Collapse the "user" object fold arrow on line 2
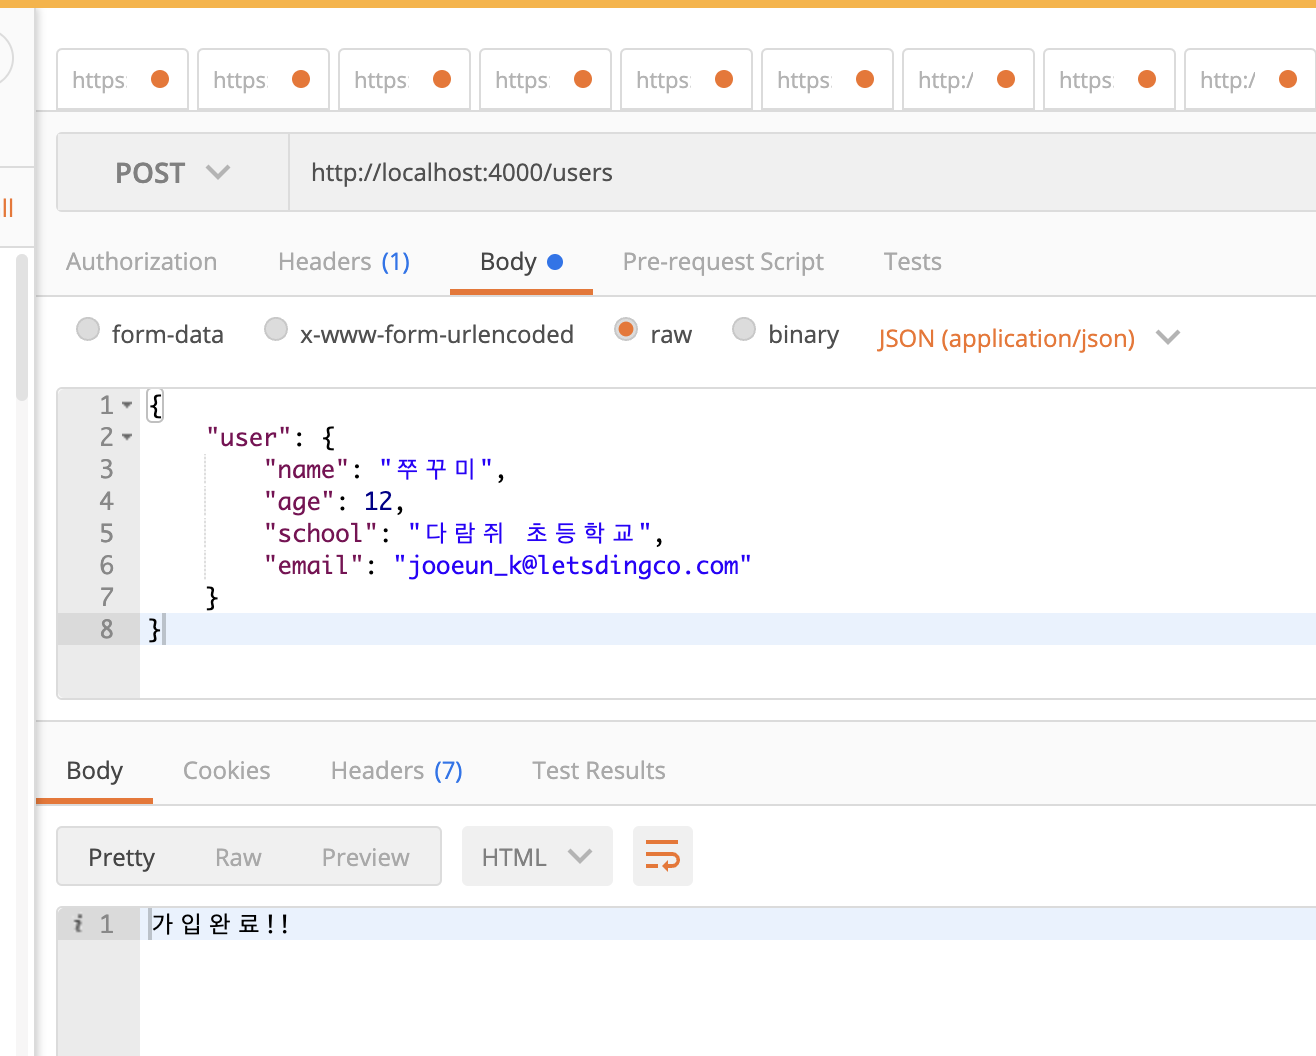Screen dimensions: 1316x1056 127,437
